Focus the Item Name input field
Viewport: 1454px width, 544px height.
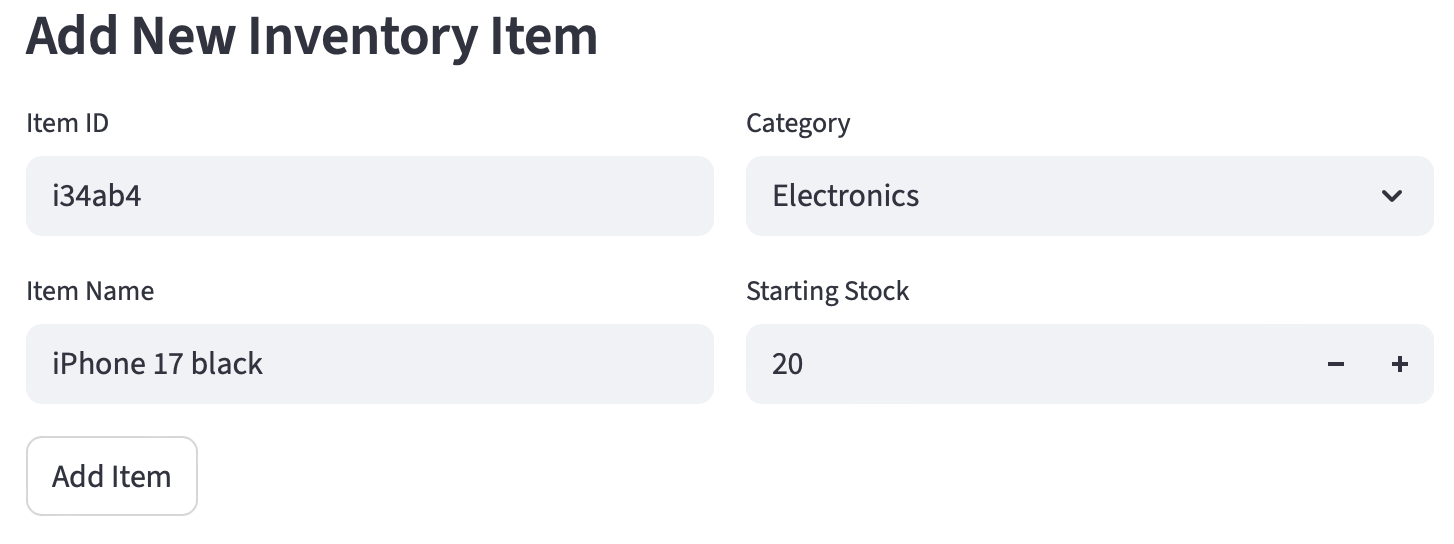pyautogui.click(x=369, y=364)
